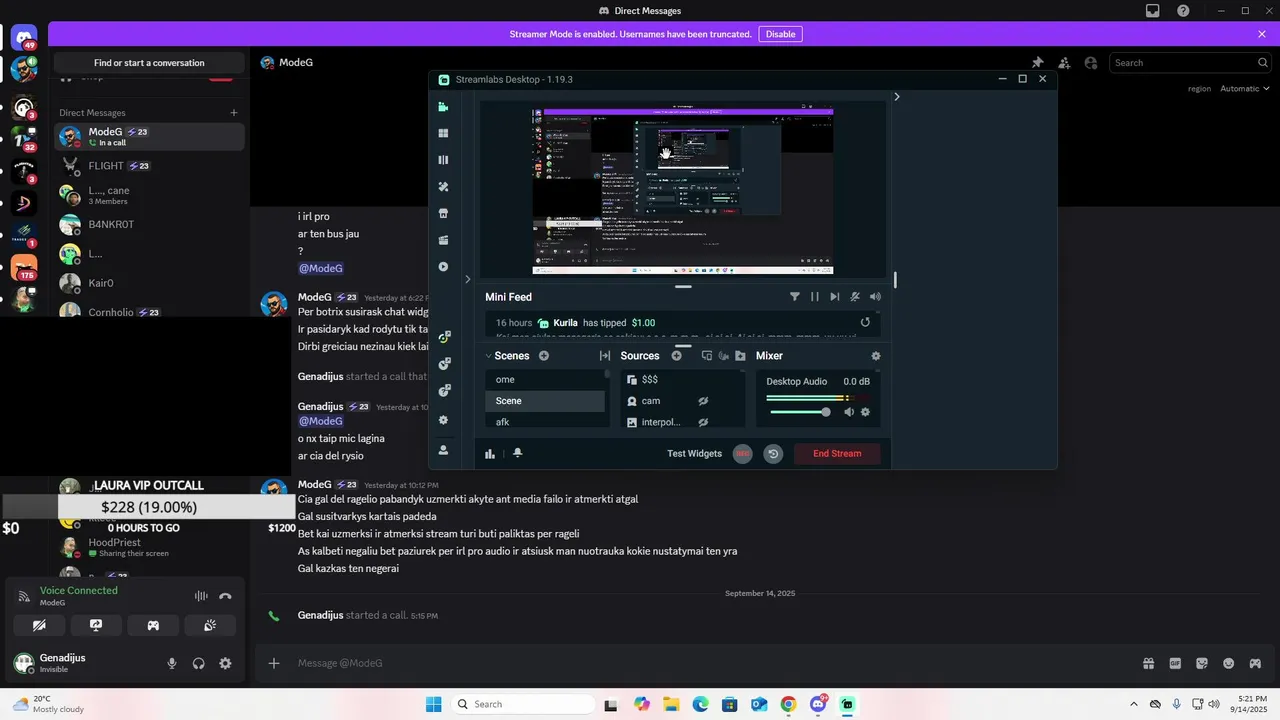
Task: Open the emoji picker in message bar
Action: [1228, 663]
